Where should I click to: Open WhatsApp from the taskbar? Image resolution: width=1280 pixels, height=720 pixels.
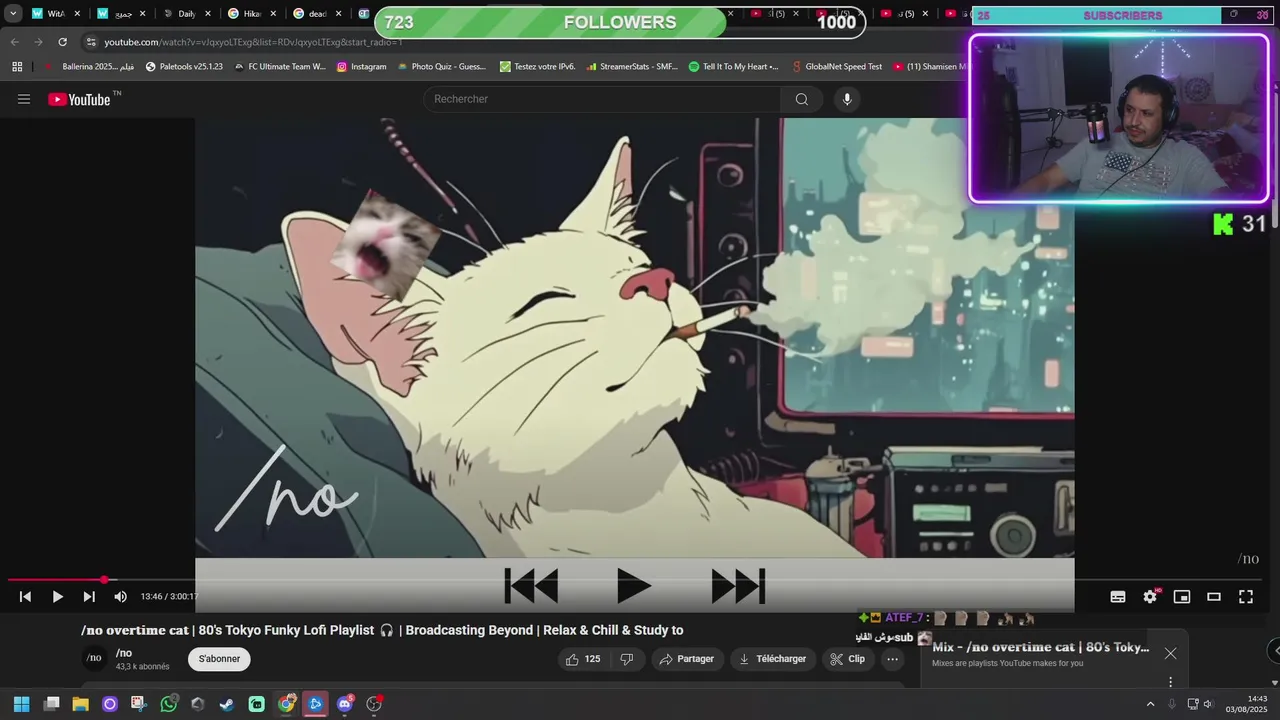168,704
